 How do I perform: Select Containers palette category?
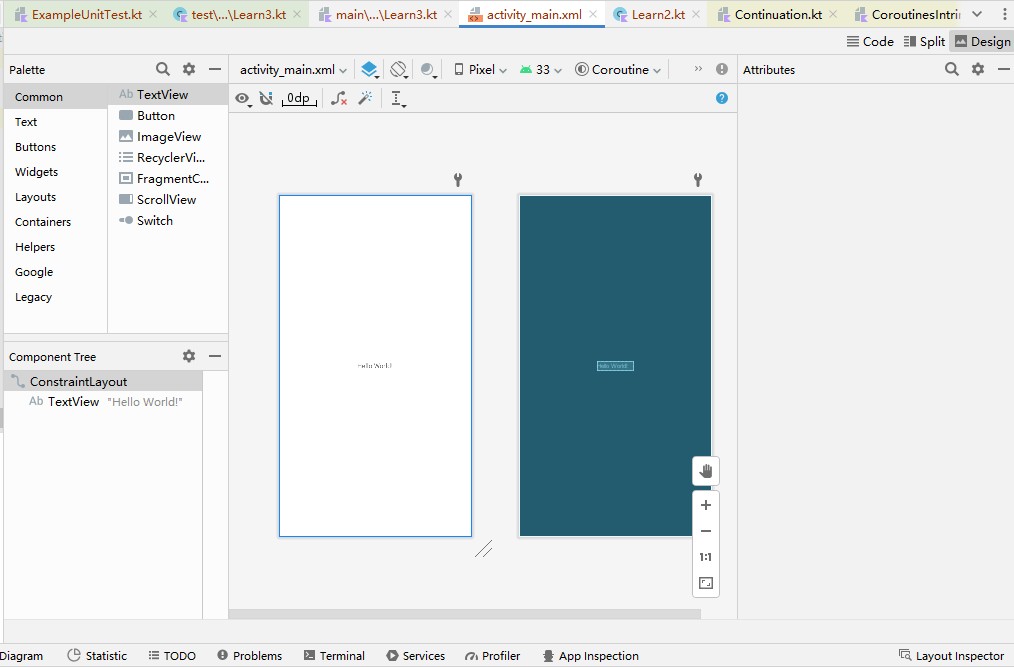pos(56,222)
